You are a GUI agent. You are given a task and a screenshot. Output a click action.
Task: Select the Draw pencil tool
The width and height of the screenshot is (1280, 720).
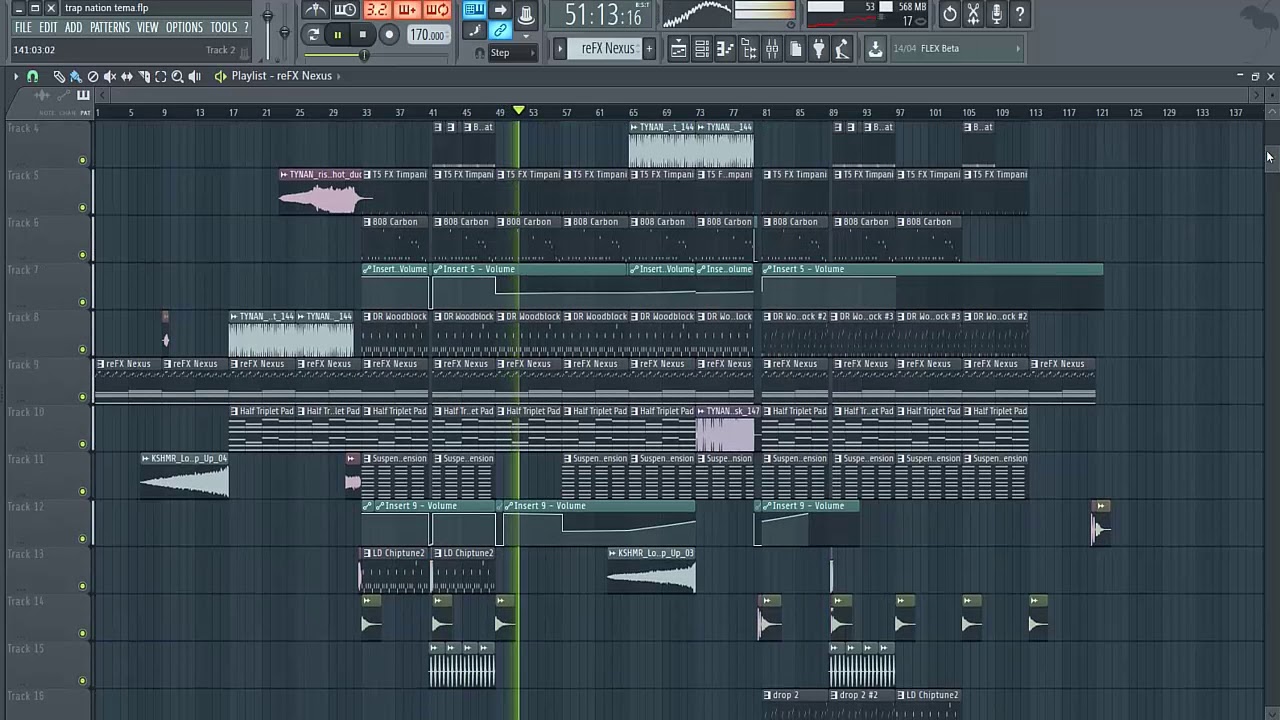point(59,76)
